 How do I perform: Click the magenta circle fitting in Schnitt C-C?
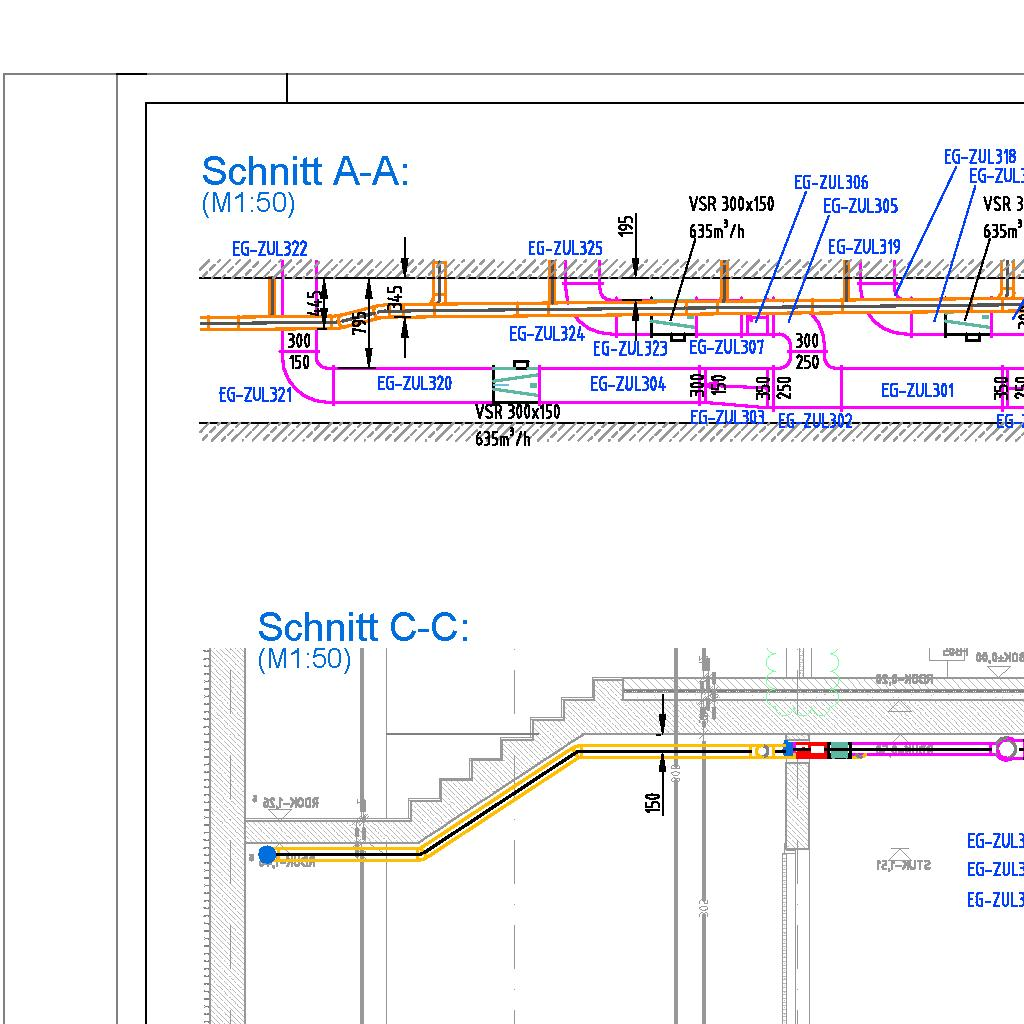tap(1005, 749)
